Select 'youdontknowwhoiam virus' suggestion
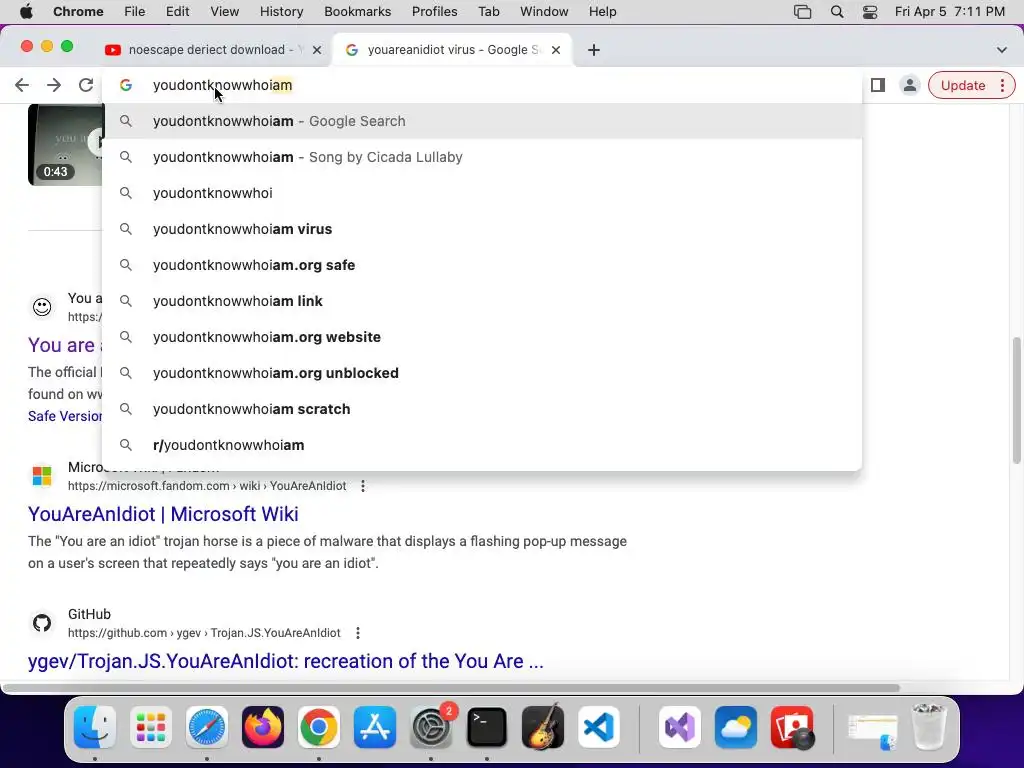The image size is (1024, 768). [x=483, y=229]
